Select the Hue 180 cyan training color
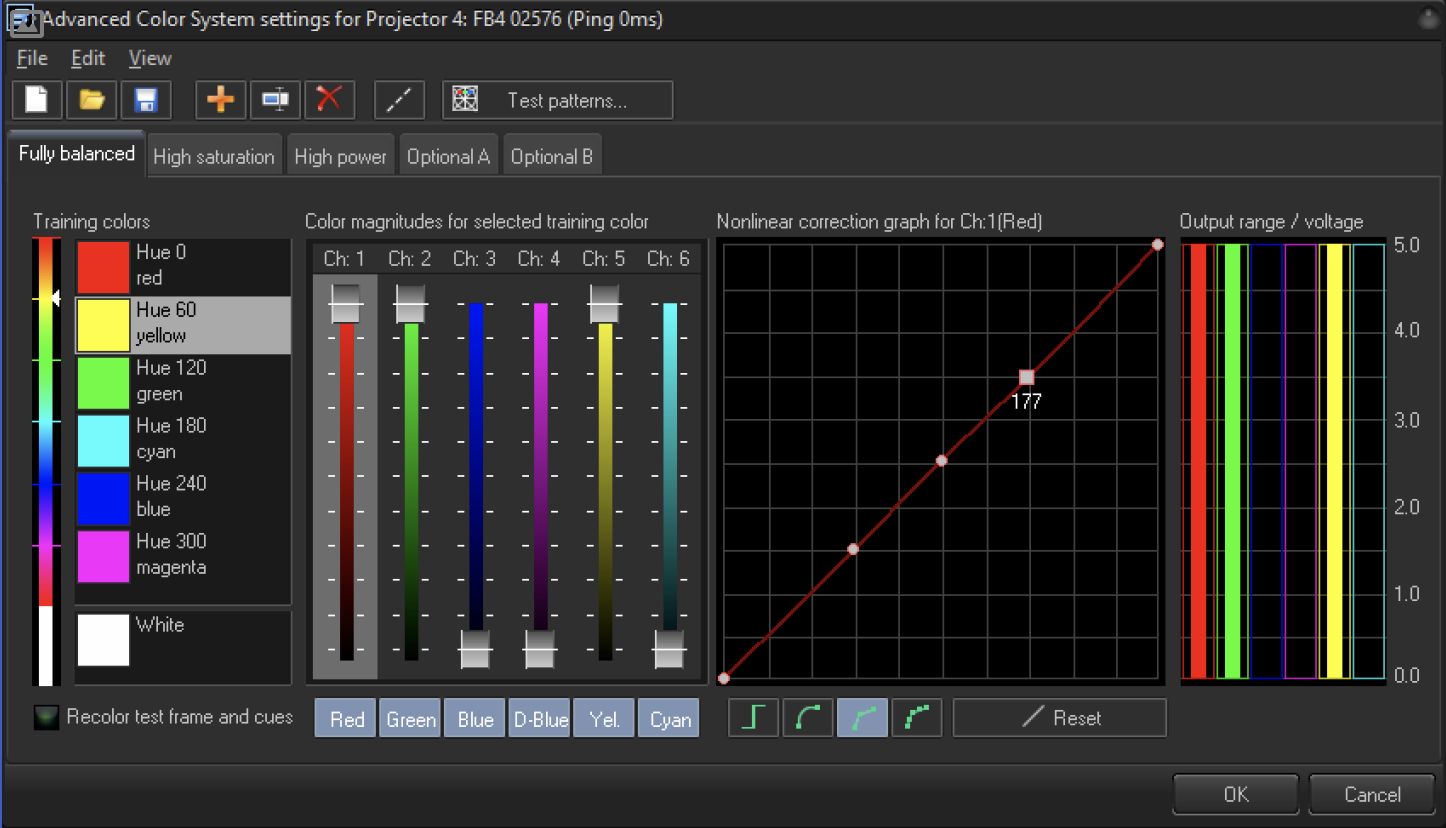 pyautogui.click(x=183, y=439)
